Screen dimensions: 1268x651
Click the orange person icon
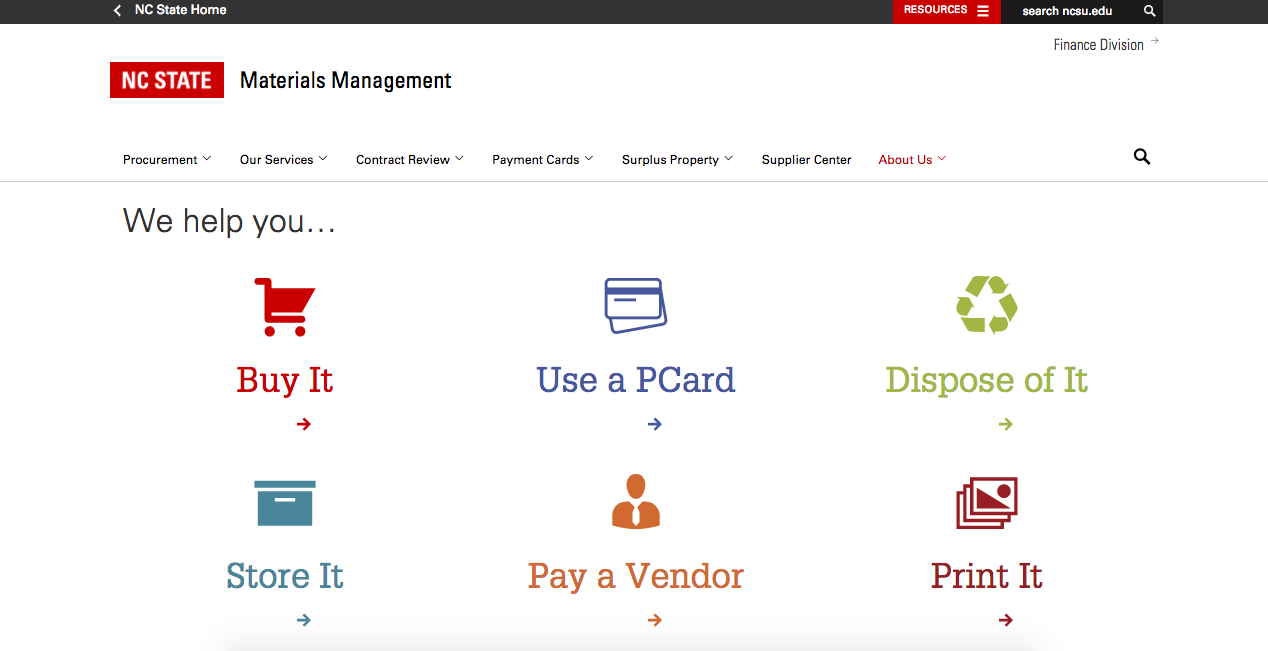click(x=636, y=502)
